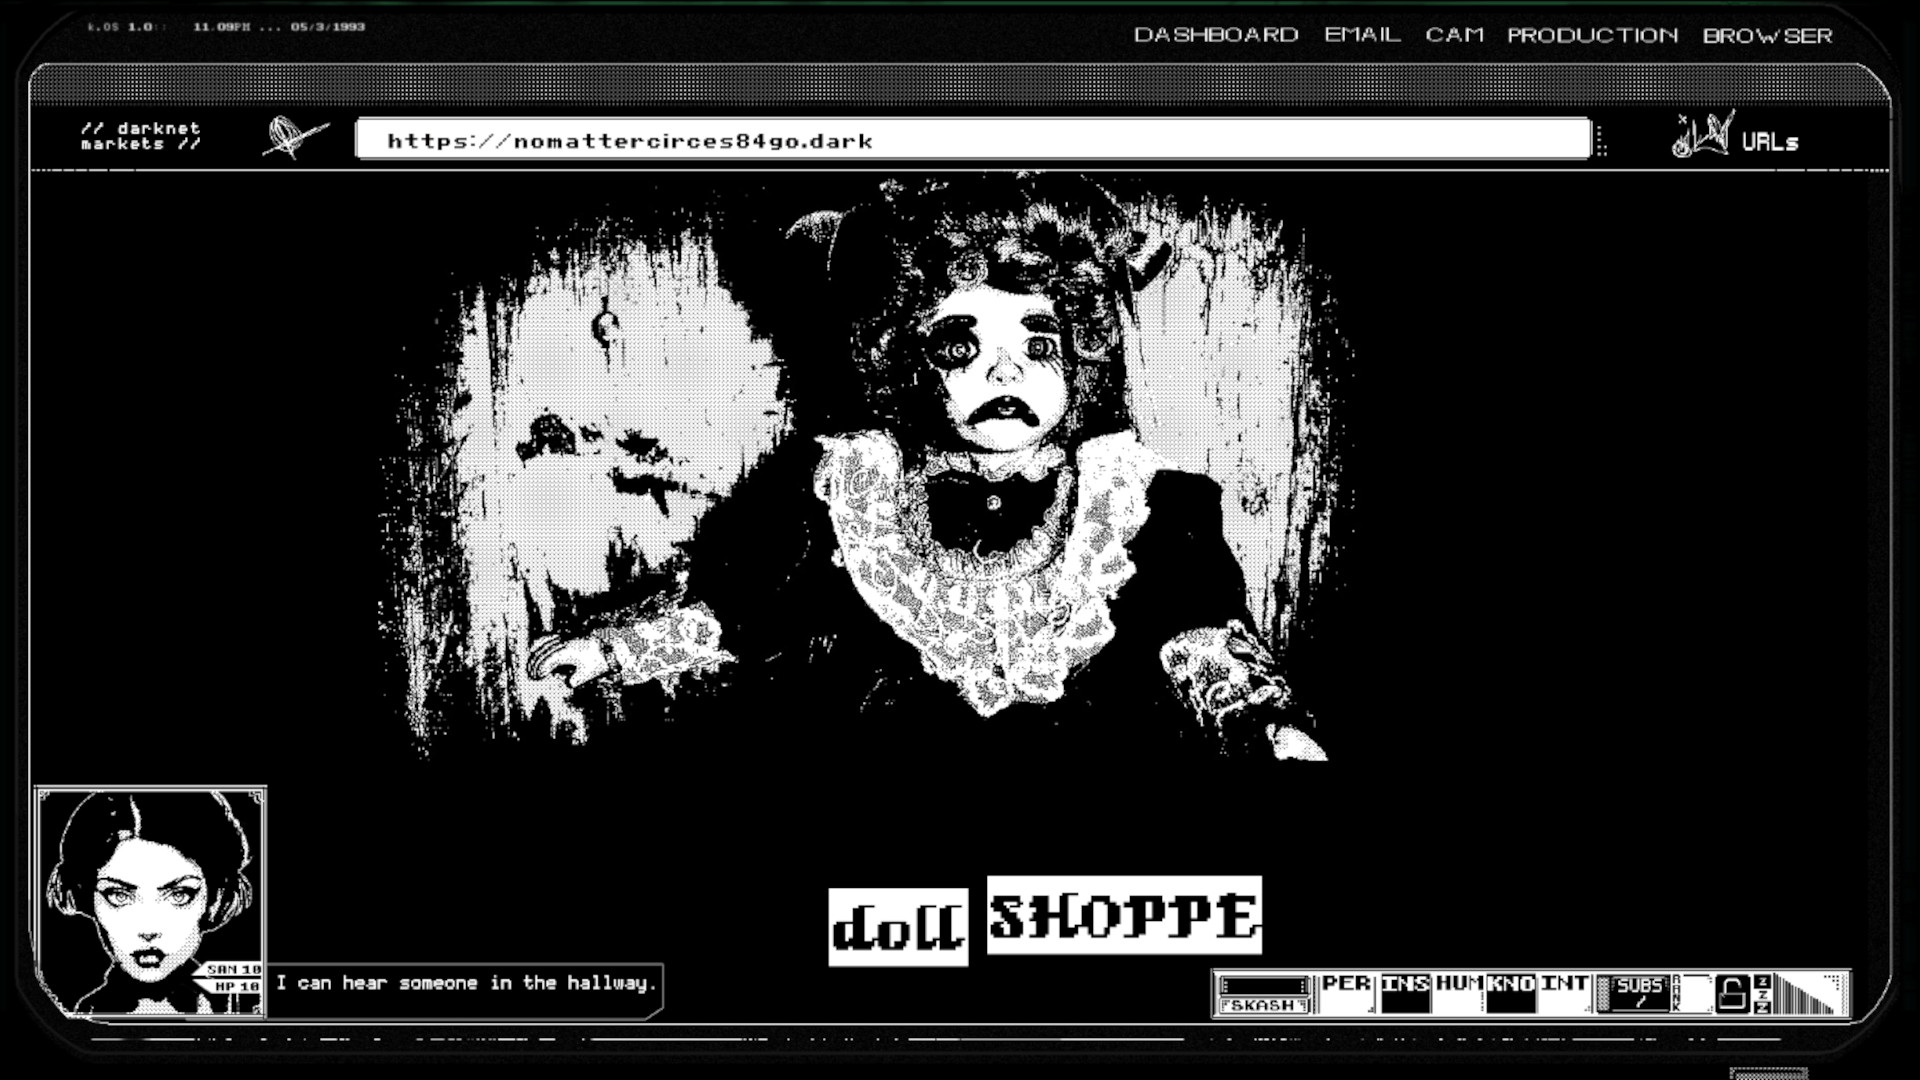Click the ZZZ sleep icon
Viewport: 1920px width, 1080px height.
tap(1763, 994)
